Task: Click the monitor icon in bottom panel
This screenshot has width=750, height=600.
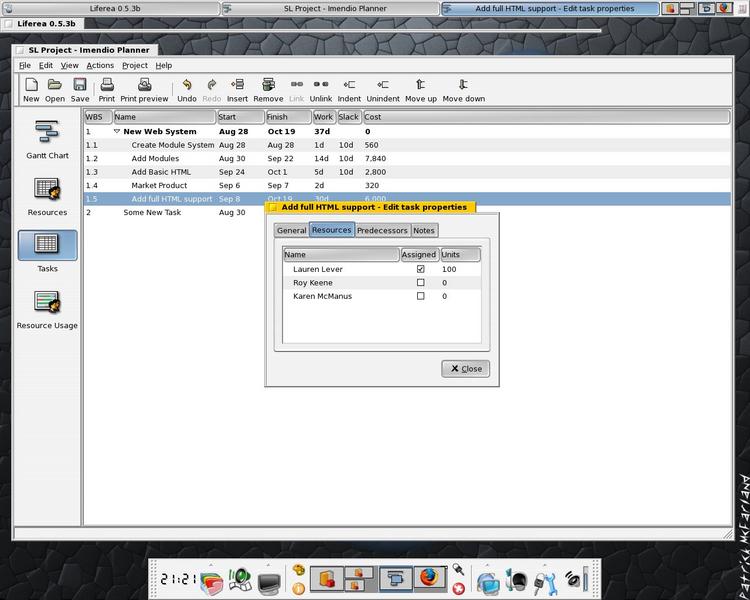Action: click(x=269, y=582)
